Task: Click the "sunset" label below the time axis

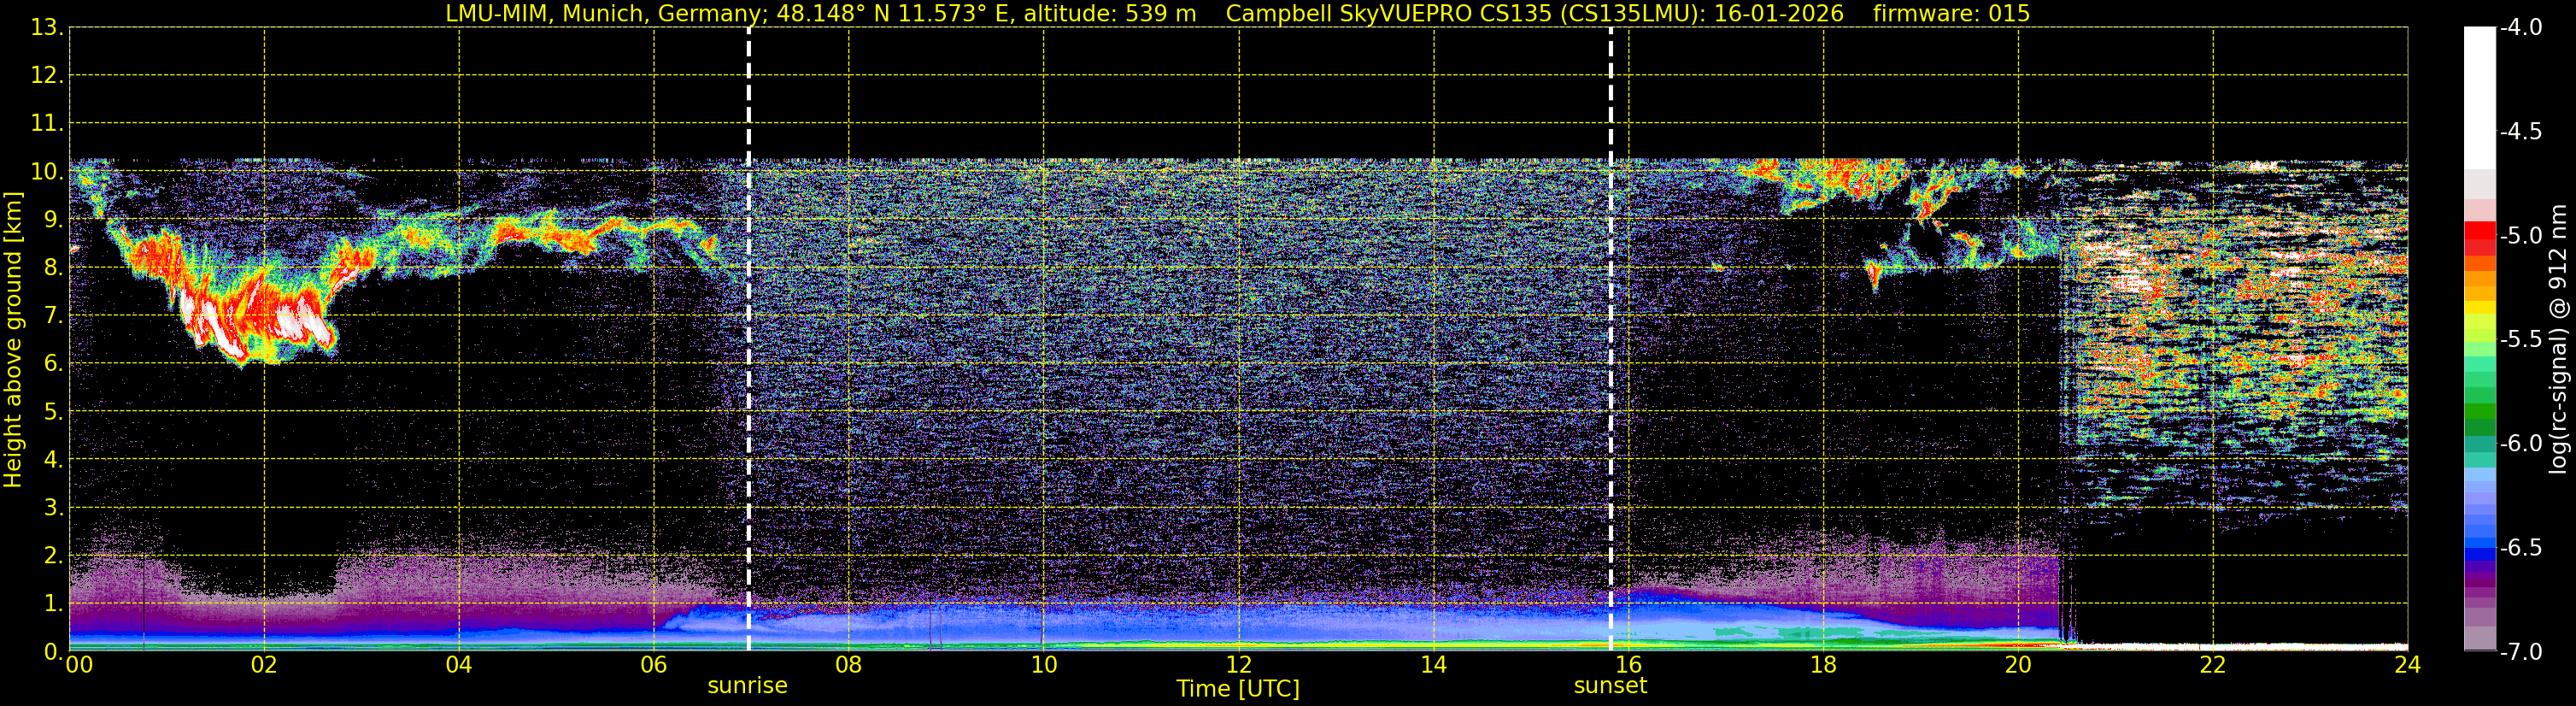Action: 1610,686
